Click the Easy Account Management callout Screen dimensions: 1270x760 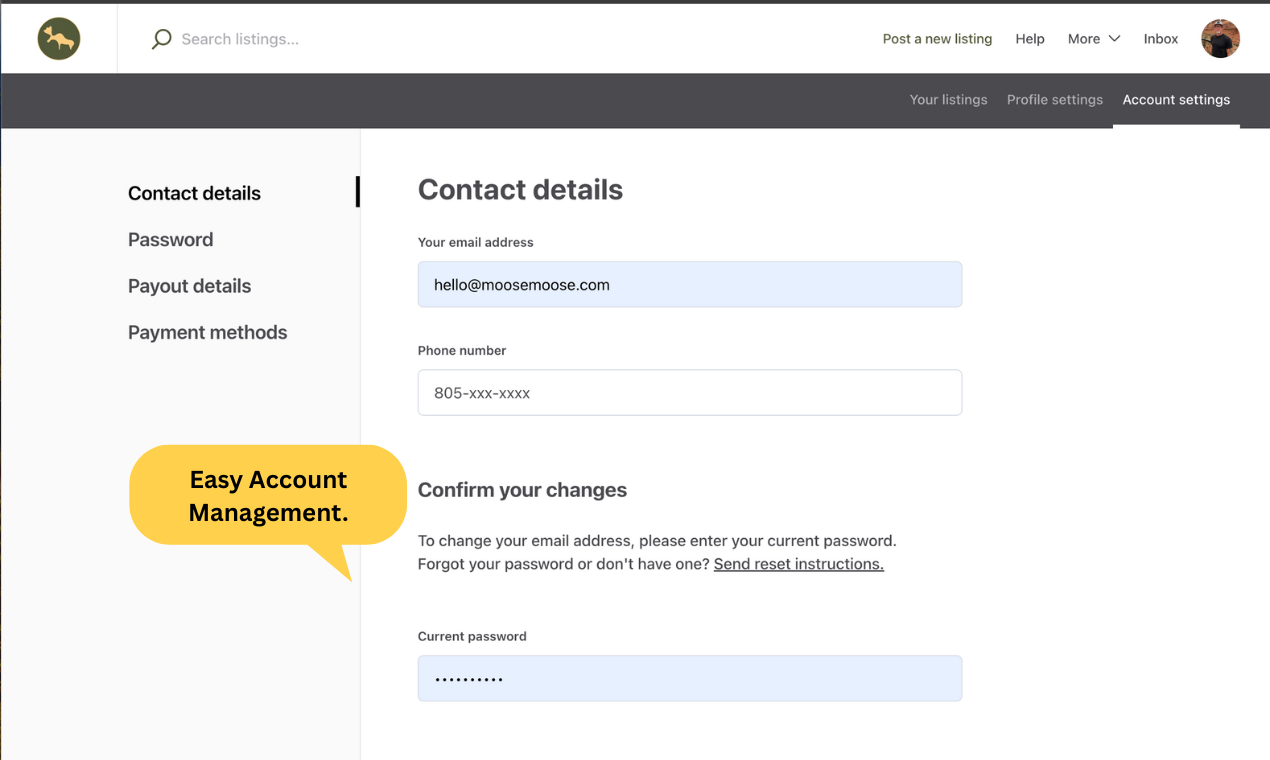(268, 496)
